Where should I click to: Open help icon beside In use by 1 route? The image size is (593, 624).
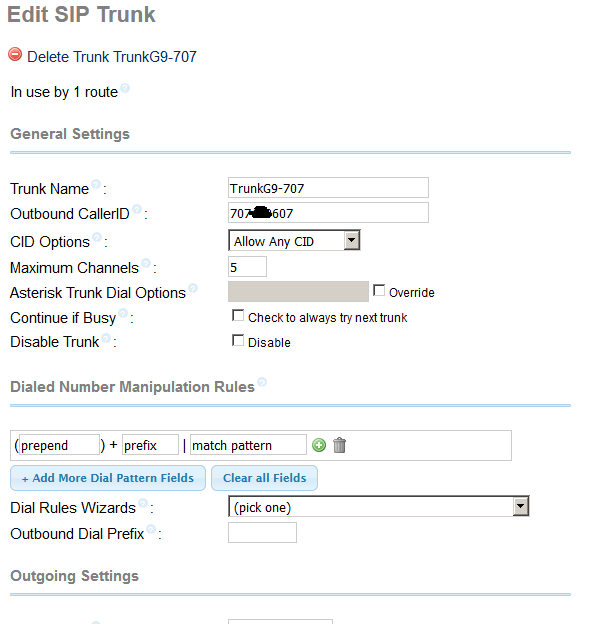[x=125, y=88]
